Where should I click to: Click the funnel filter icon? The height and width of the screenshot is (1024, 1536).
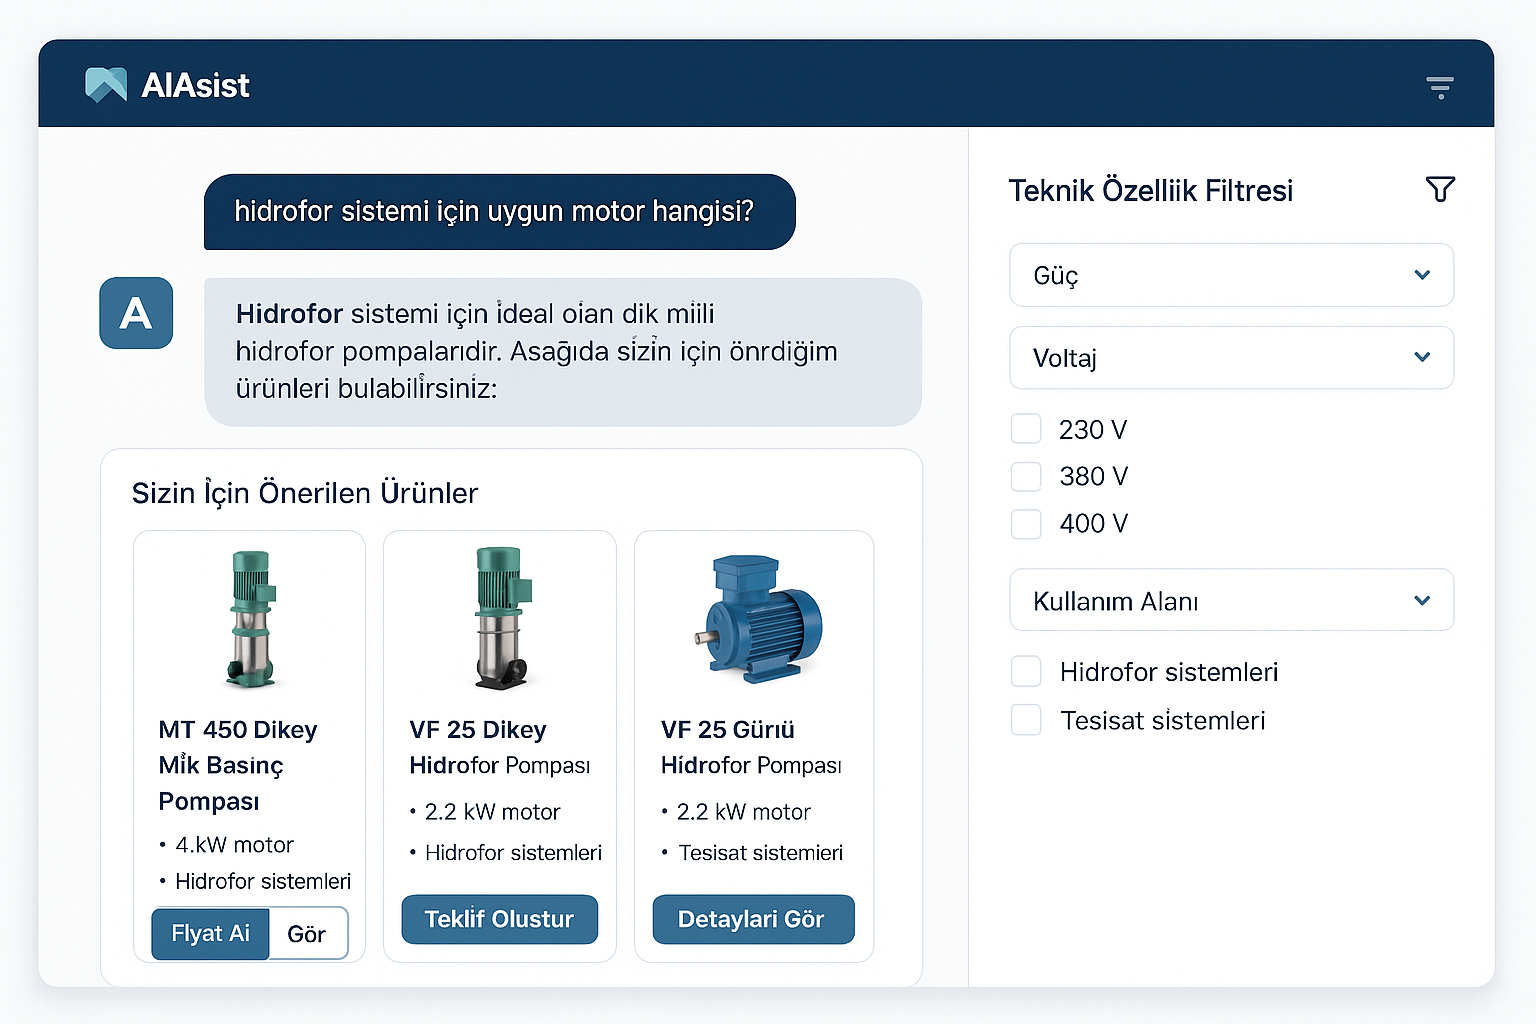point(1439,189)
